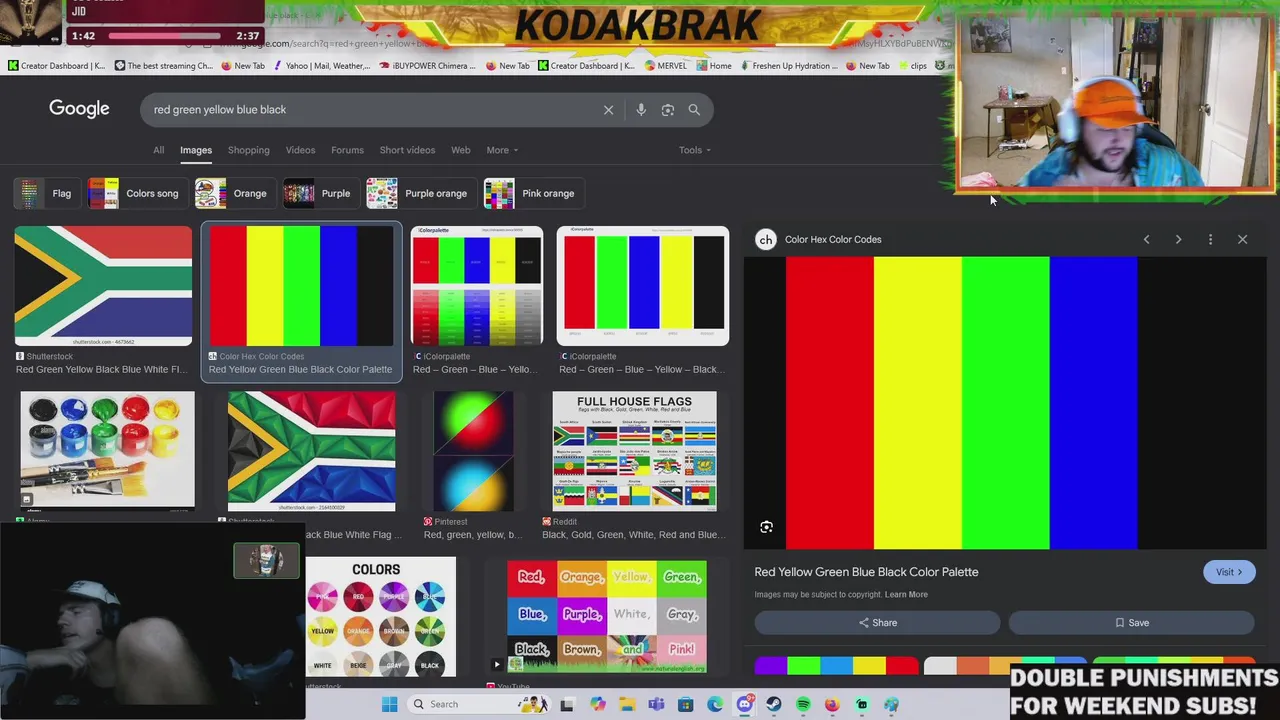Open File Explorer from taskbar
The image size is (1280, 720).
627,704
